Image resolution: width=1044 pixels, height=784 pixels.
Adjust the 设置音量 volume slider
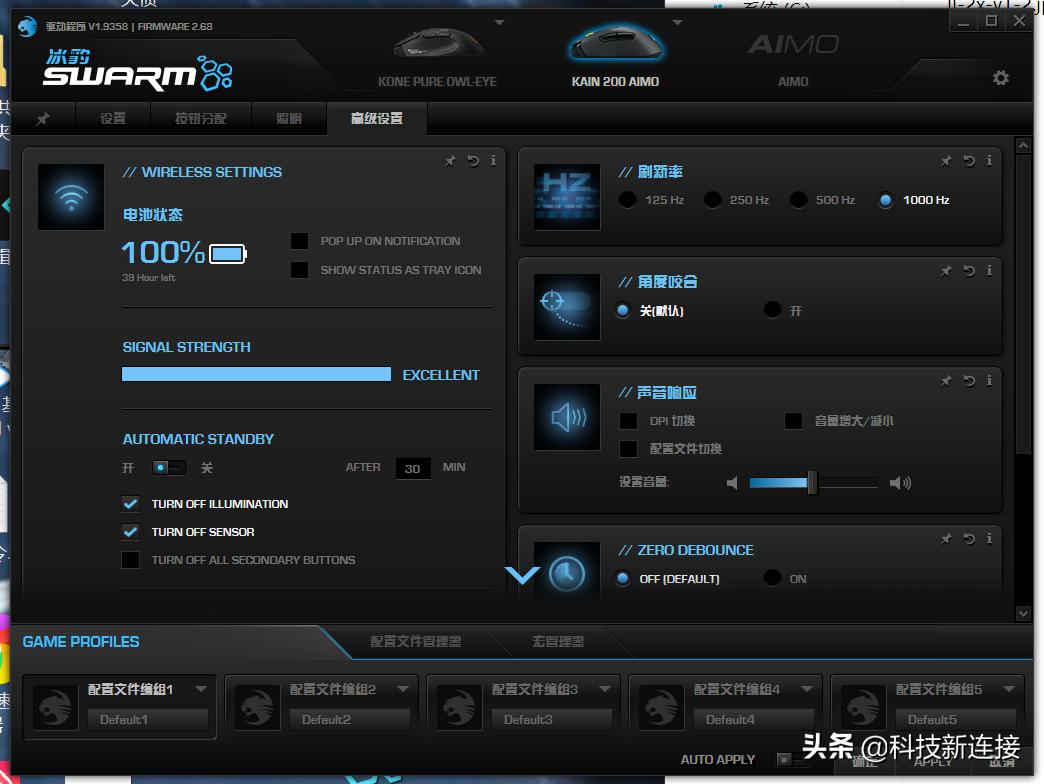pos(812,483)
